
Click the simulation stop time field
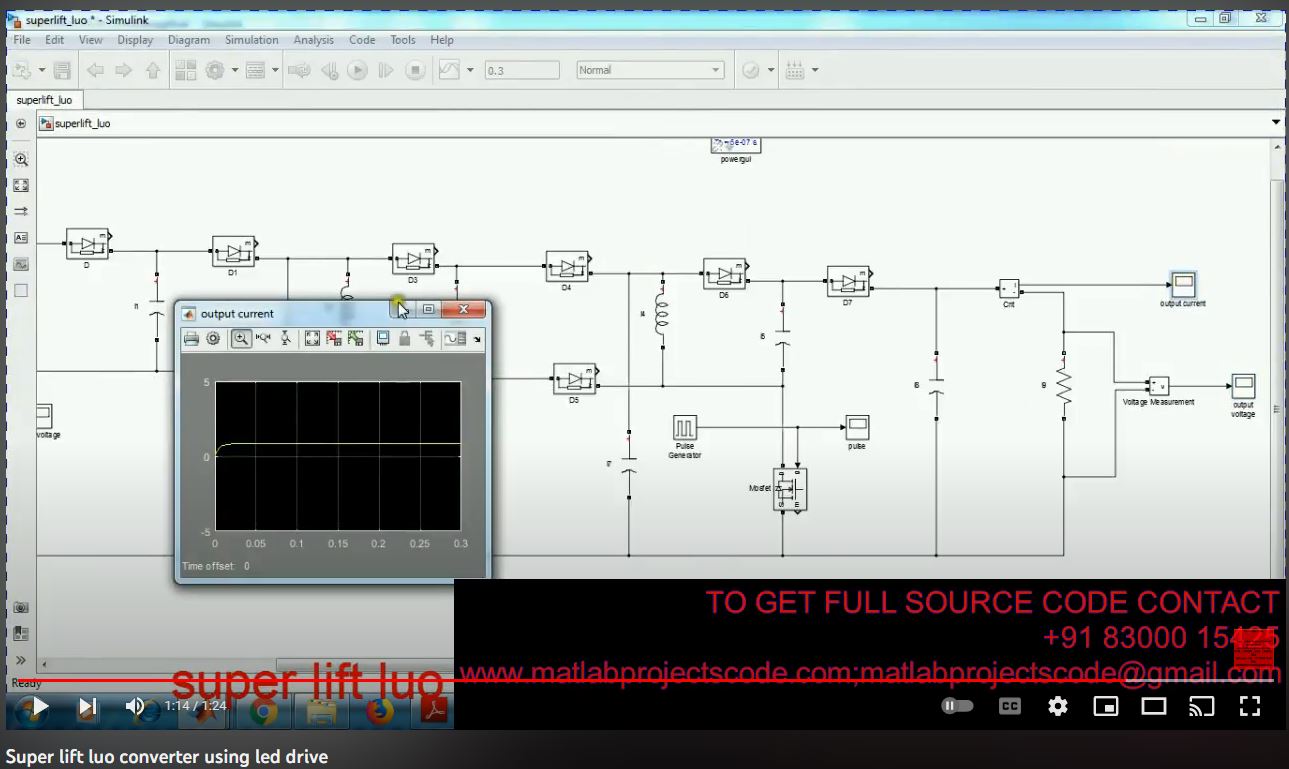521,70
